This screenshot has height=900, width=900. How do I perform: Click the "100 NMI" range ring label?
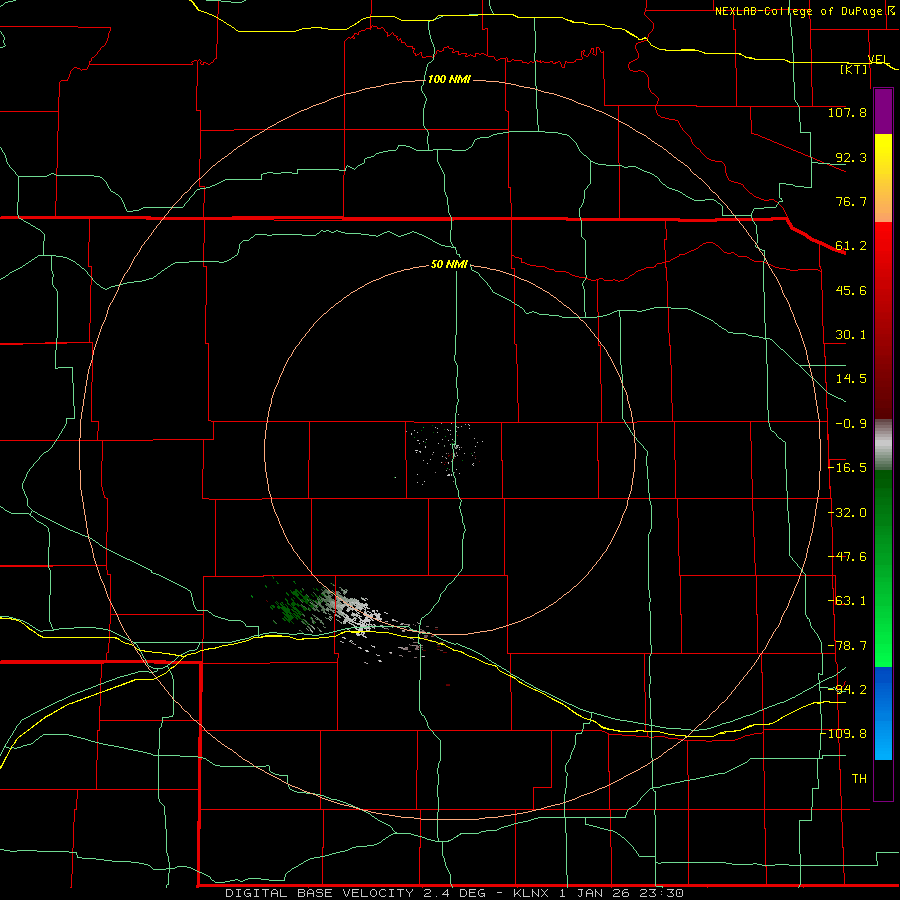[x=449, y=79]
